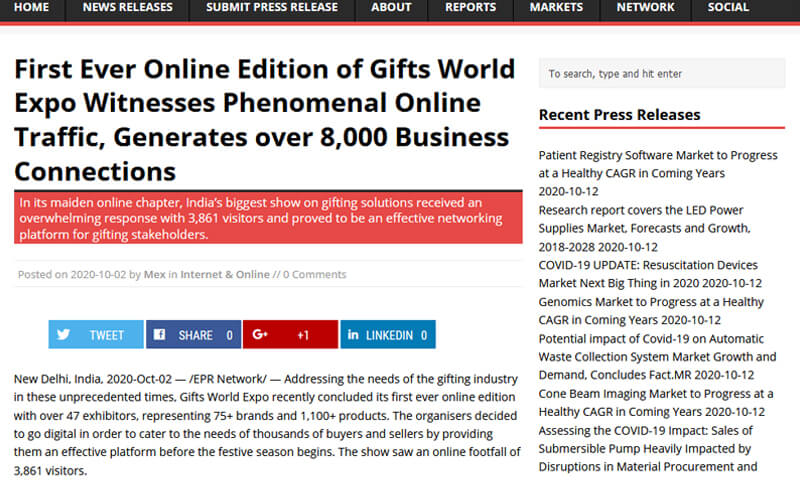Open Automatic Waste Collection System Market link
800x480 pixels.
point(657,357)
